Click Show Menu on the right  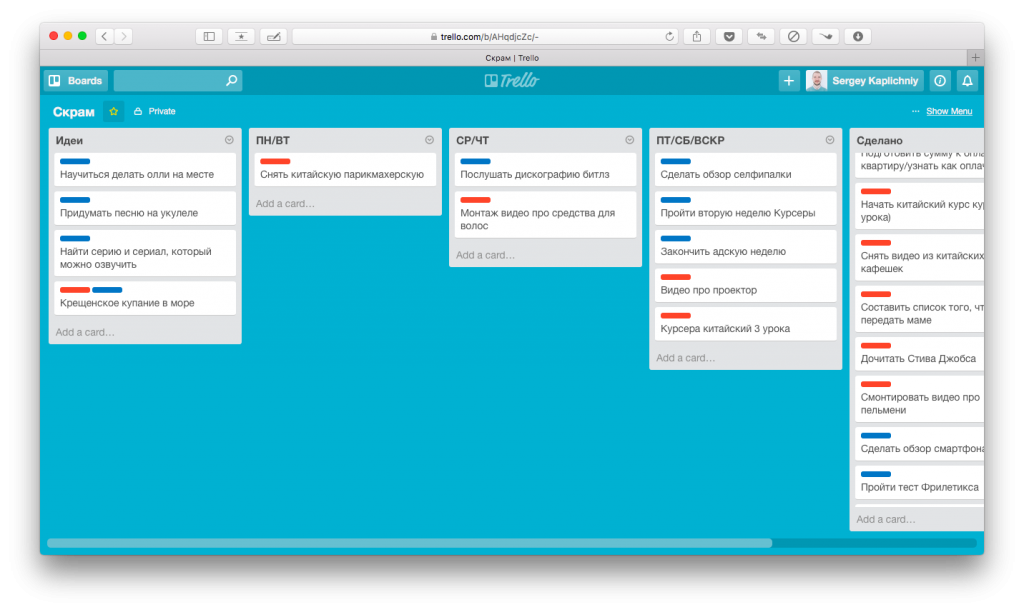pyautogui.click(x=948, y=111)
